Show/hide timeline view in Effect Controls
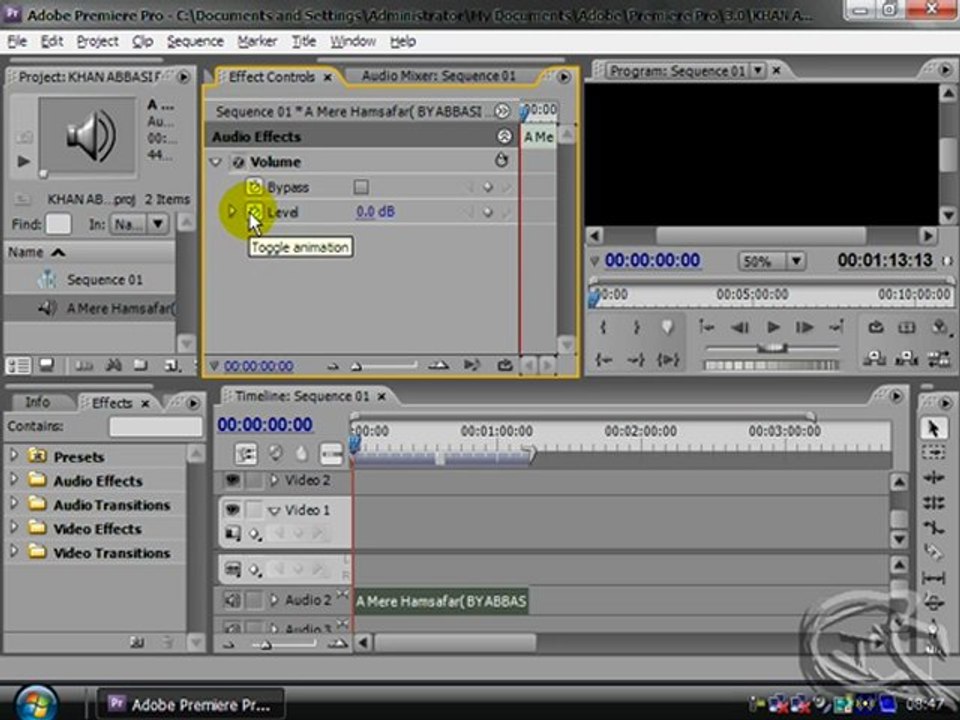Screen dimensions: 960x720 502,111
